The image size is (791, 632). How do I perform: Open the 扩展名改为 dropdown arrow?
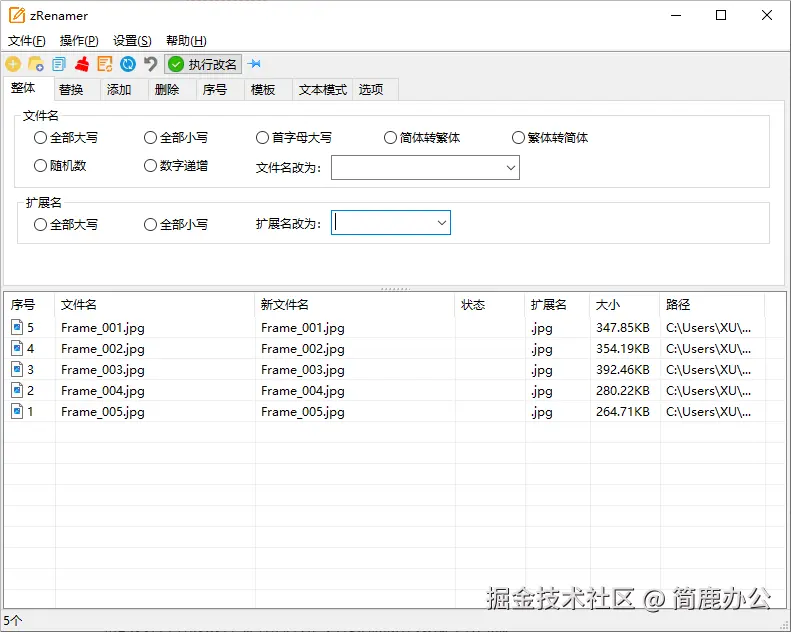point(442,222)
